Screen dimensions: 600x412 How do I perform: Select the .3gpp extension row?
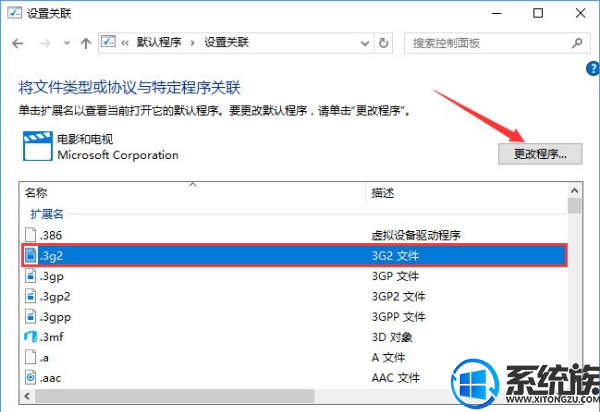coord(294,316)
